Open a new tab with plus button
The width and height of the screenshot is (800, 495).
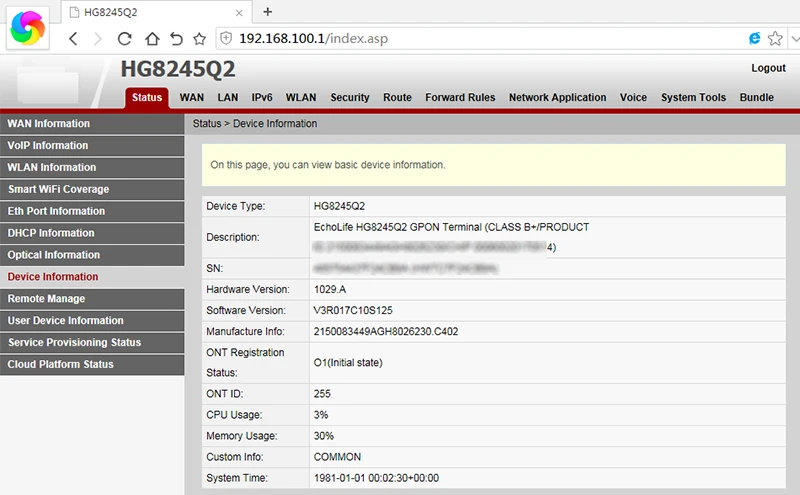[x=267, y=12]
